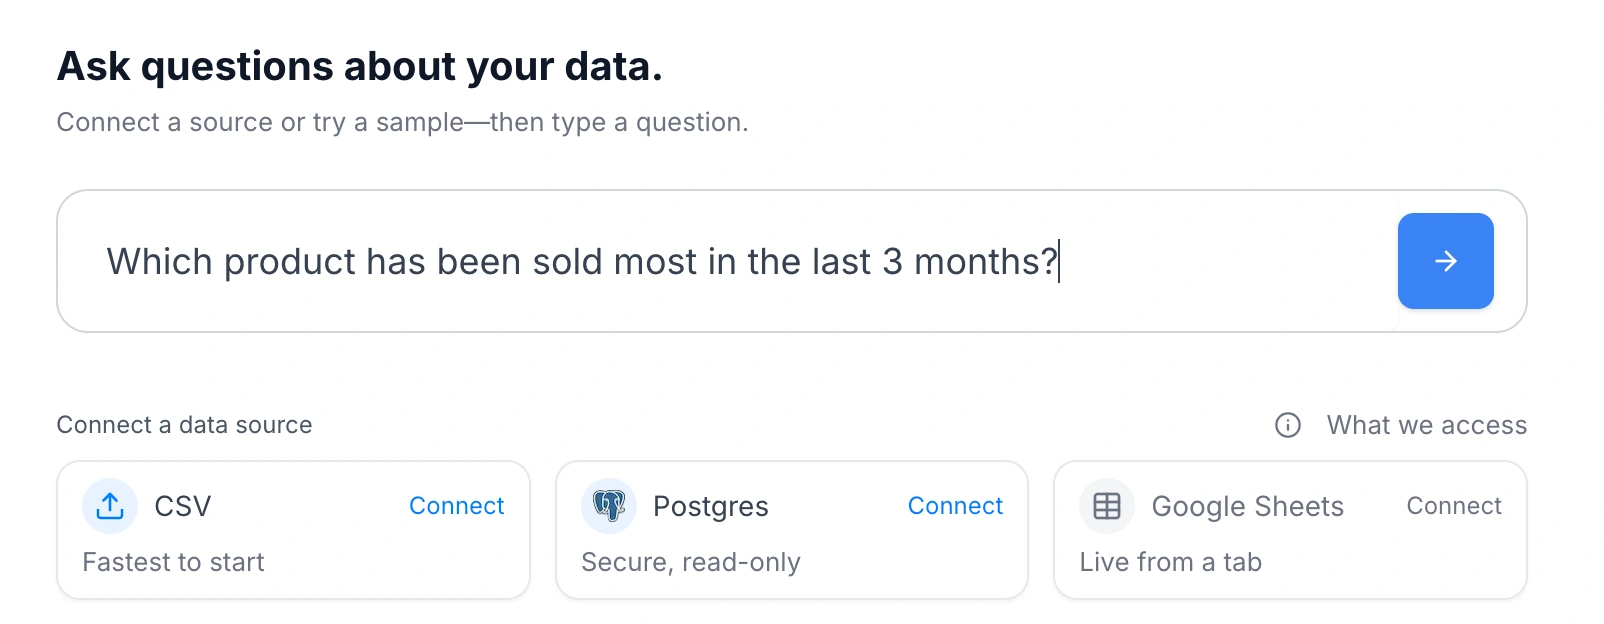Click the Fastest to start text on CSV card
Image resolution: width=1604 pixels, height=624 pixels.
pos(172,562)
